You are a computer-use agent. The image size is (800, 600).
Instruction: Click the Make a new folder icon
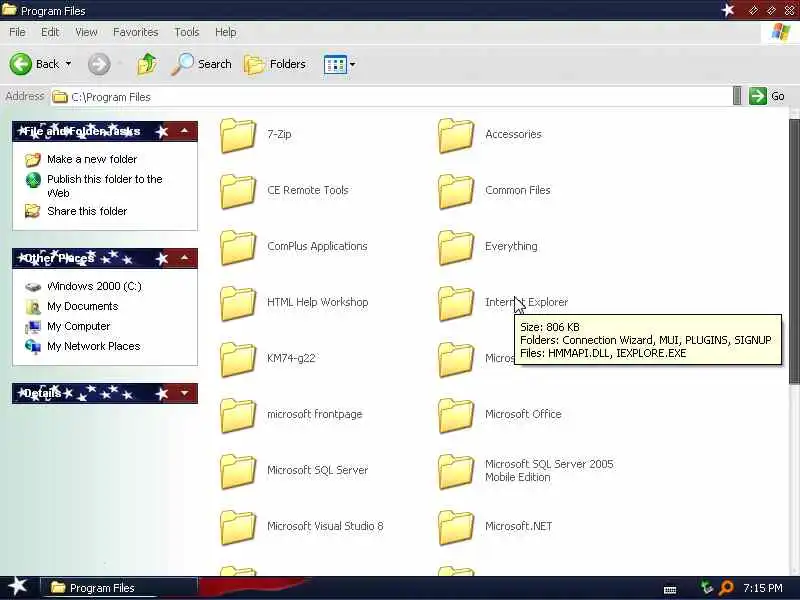pyautogui.click(x=33, y=160)
